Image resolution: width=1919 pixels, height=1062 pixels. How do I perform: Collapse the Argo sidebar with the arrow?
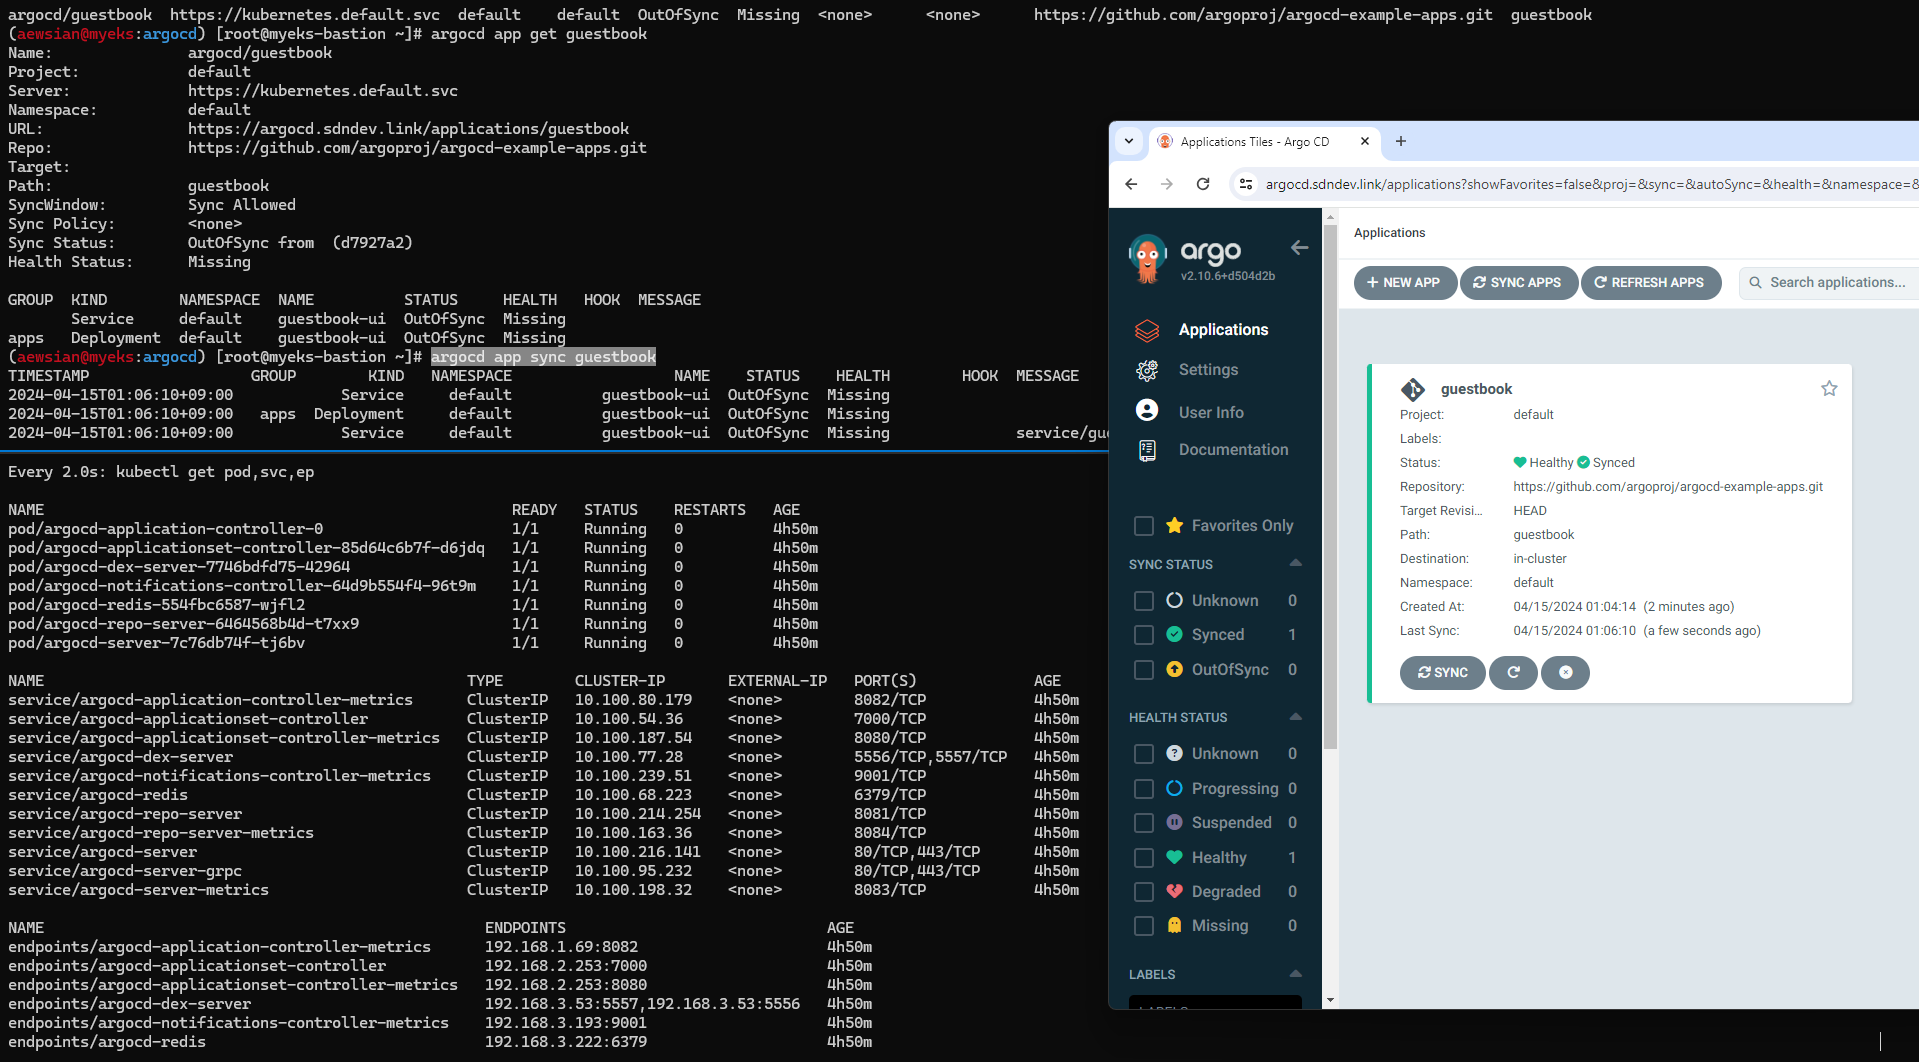coord(1299,248)
